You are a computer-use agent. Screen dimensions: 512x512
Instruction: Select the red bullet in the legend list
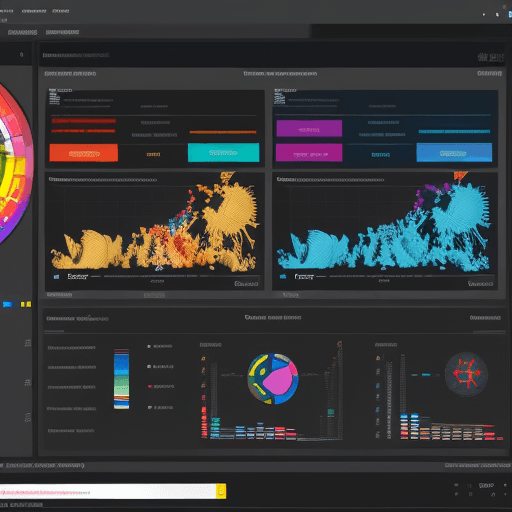pyautogui.click(x=150, y=386)
